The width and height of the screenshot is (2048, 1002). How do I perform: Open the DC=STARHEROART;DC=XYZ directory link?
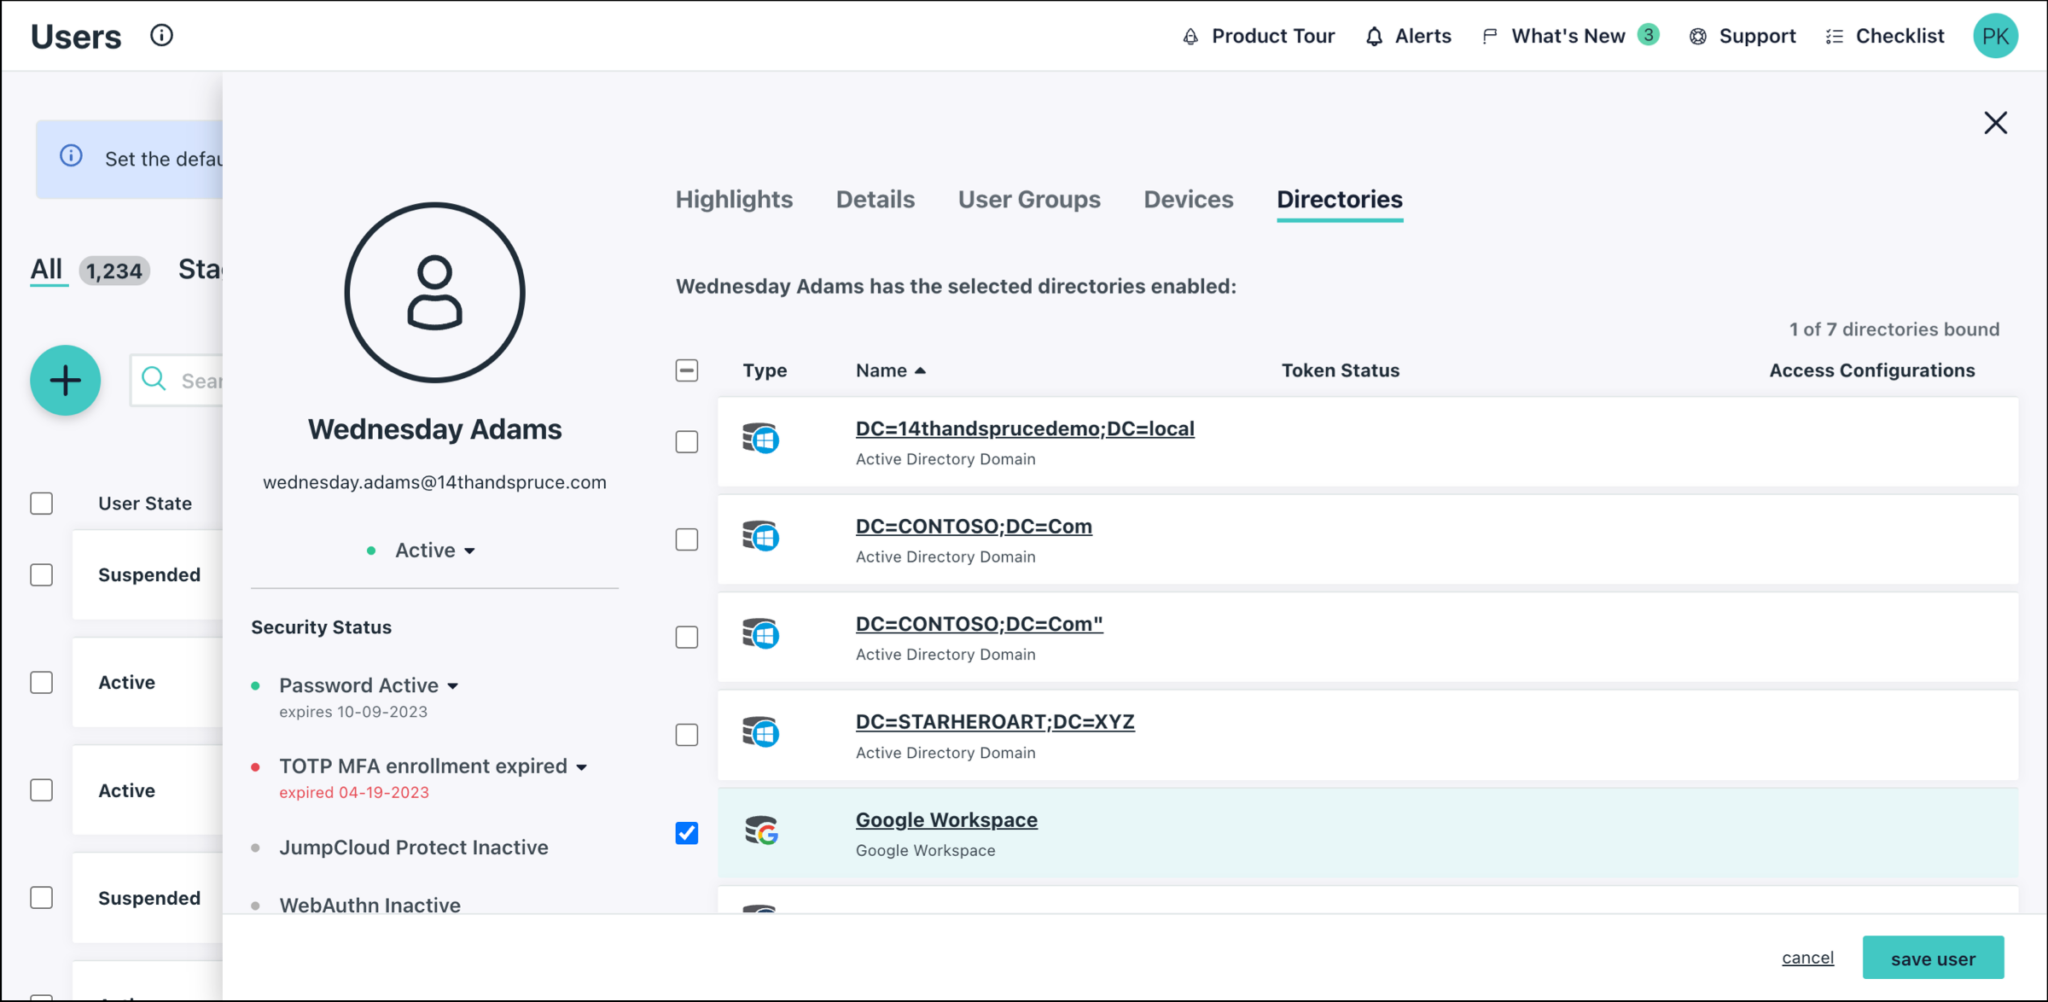point(995,721)
